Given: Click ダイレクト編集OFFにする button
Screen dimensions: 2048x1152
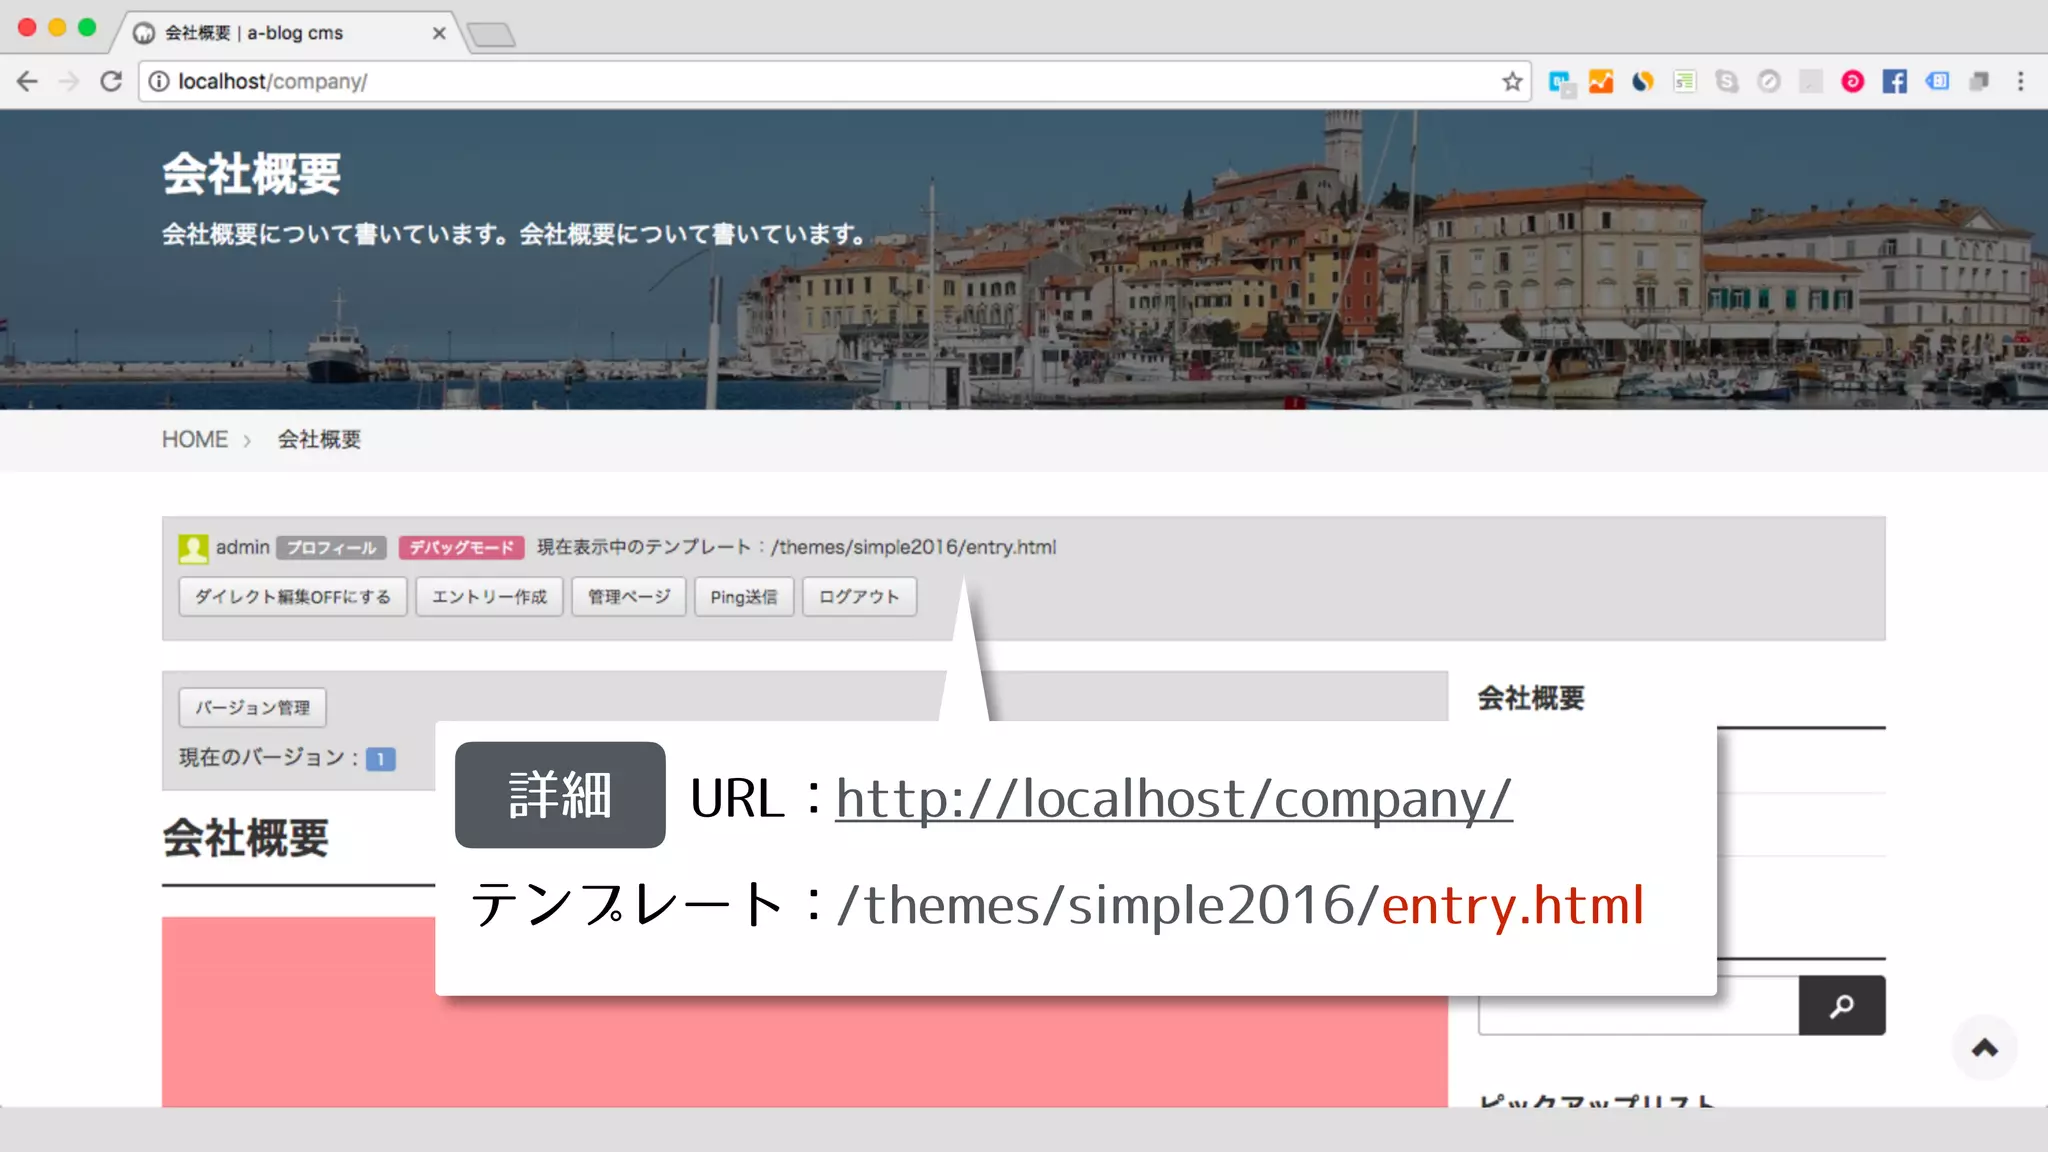Looking at the screenshot, I should (x=293, y=597).
